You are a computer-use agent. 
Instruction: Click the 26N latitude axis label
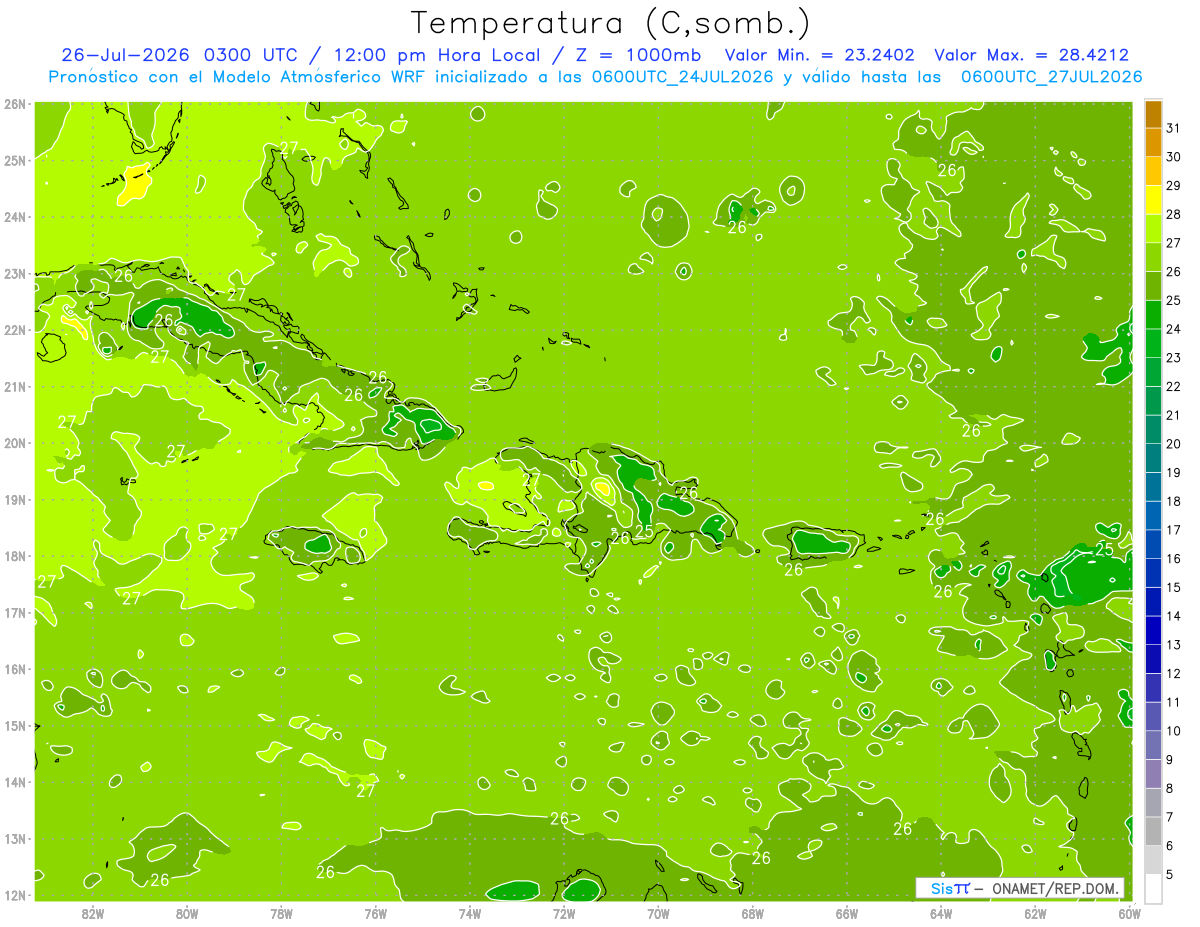click(15, 104)
